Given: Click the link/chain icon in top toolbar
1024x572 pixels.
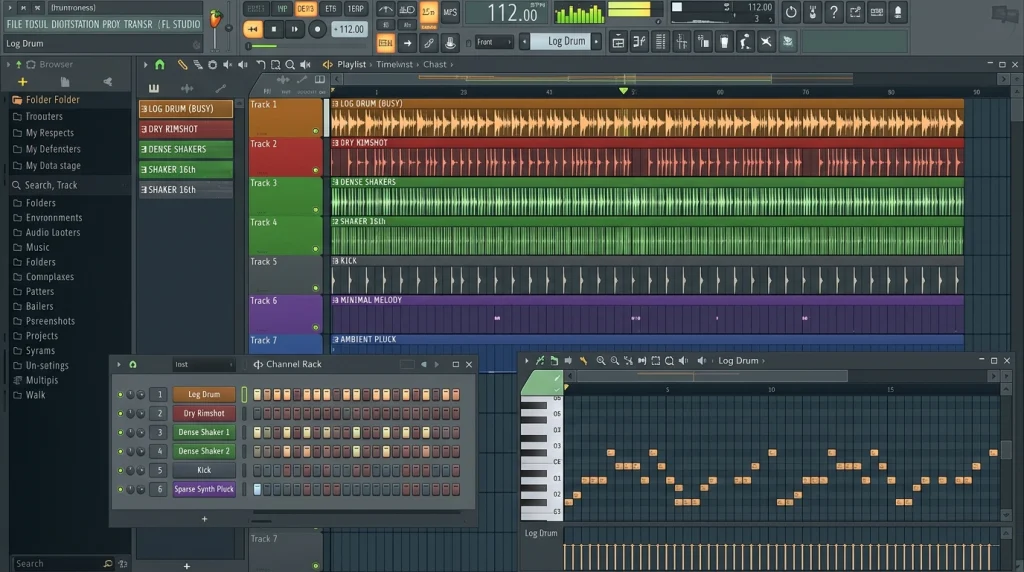Looking at the screenshot, I should [428, 43].
